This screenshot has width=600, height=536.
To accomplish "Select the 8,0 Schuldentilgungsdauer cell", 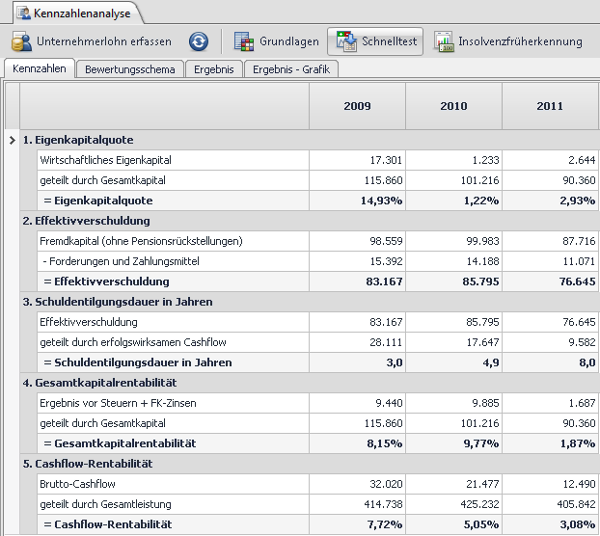I will [550, 362].
